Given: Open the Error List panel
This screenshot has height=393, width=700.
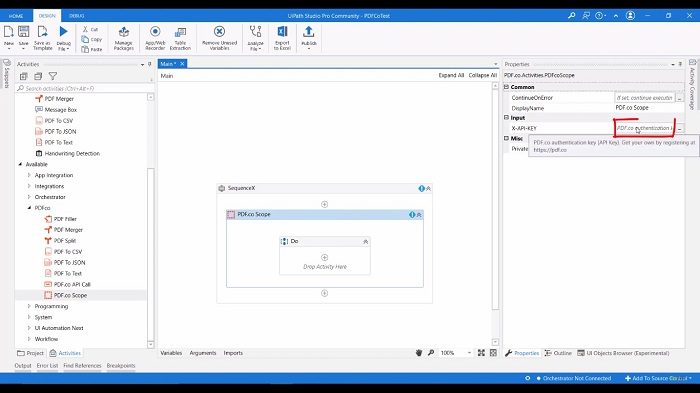Looking at the screenshot, I should 47,365.
